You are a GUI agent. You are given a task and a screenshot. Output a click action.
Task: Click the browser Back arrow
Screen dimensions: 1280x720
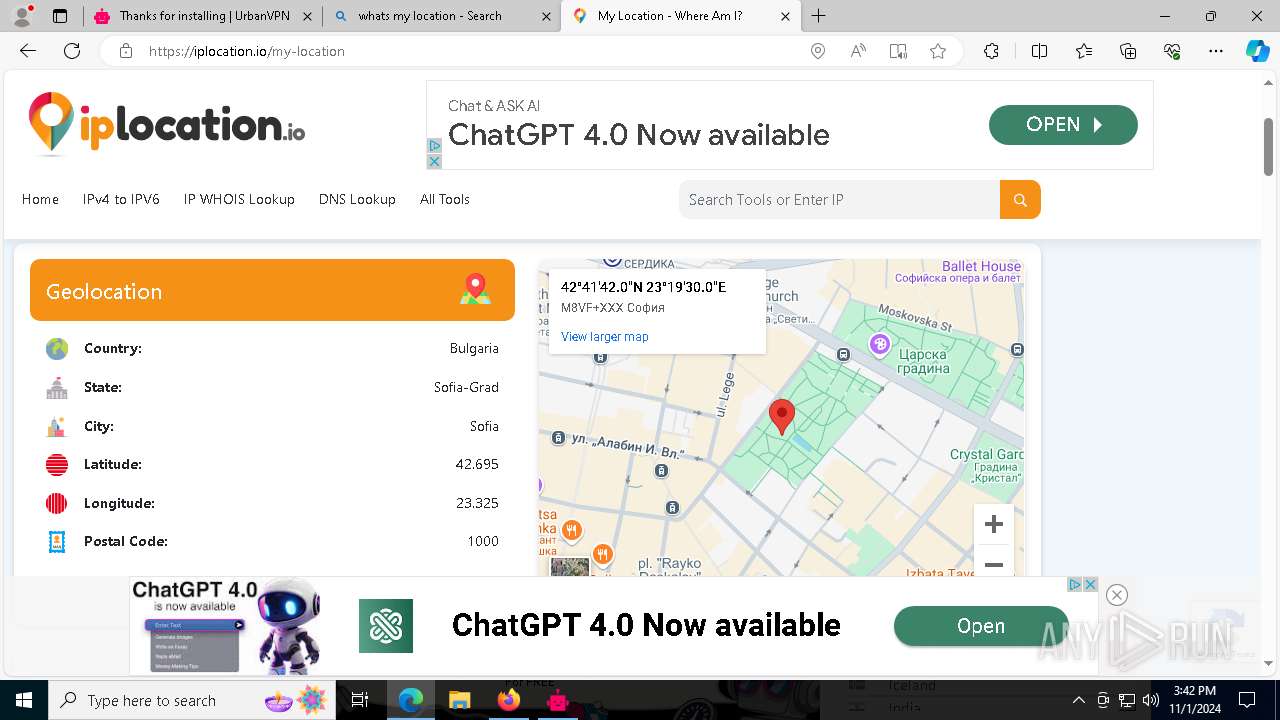[28, 51]
